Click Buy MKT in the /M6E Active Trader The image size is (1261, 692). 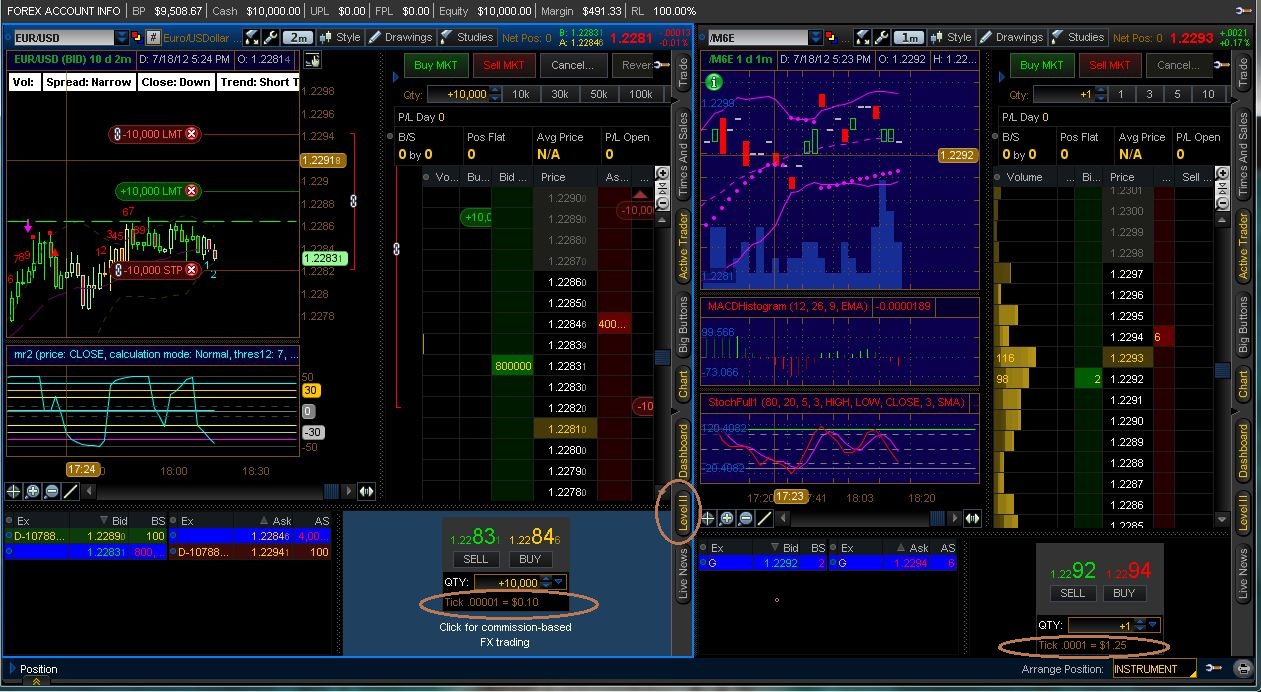[x=1042, y=65]
